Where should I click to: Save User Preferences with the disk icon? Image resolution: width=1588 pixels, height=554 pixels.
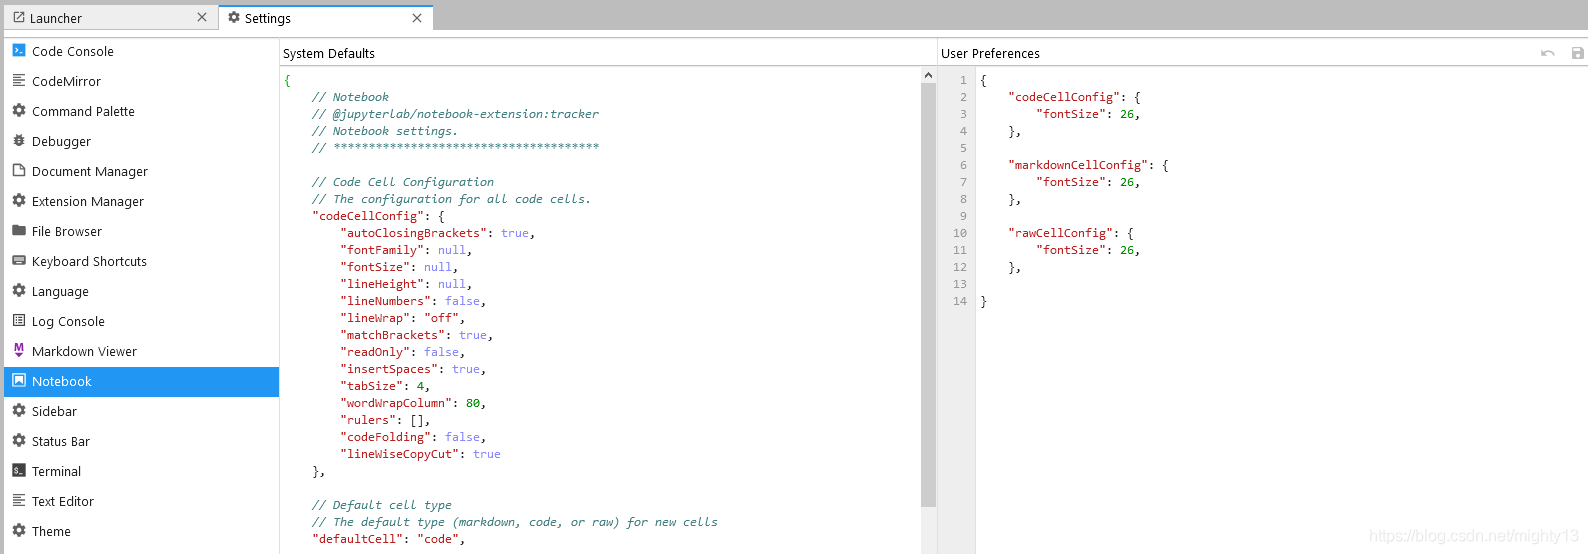1578,53
